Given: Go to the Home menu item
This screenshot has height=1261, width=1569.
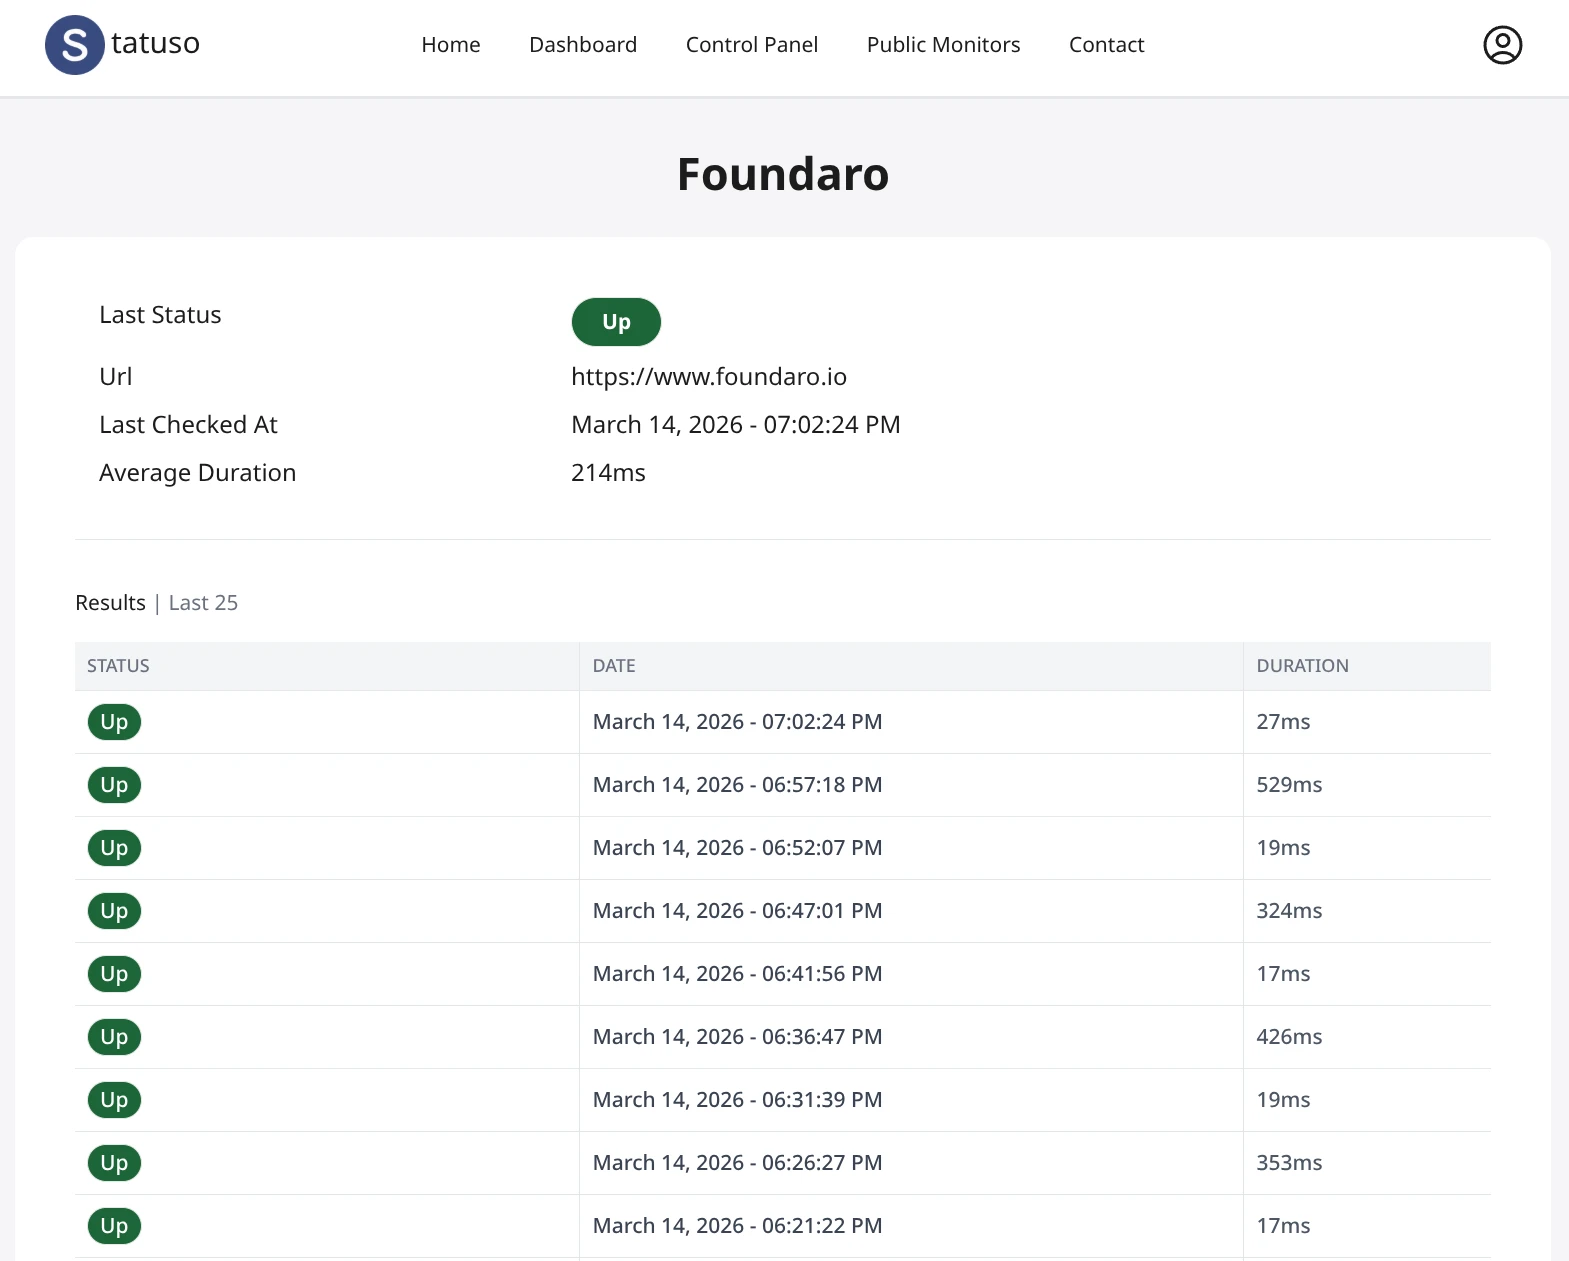Looking at the screenshot, I should point(451,45).
